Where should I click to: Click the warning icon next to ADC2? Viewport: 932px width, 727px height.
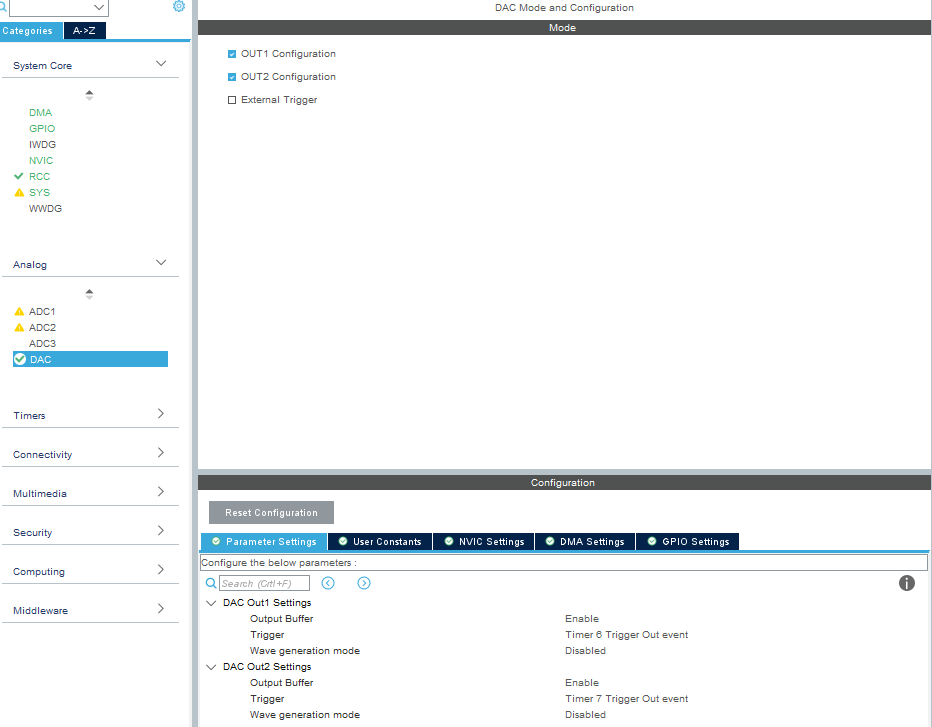coord(19,328)
